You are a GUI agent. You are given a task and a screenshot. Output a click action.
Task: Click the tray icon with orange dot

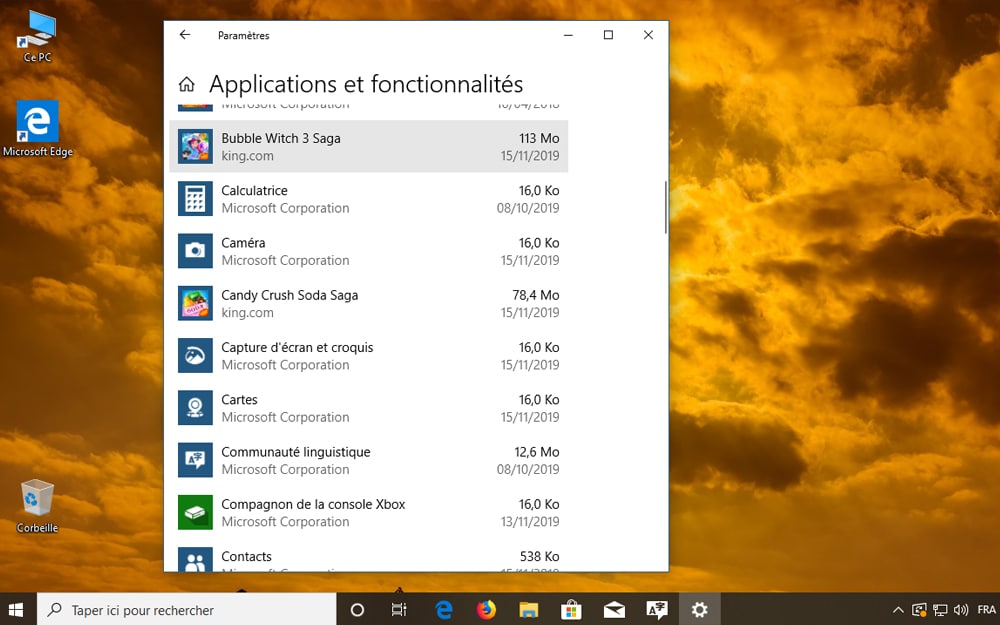point(919,610)
